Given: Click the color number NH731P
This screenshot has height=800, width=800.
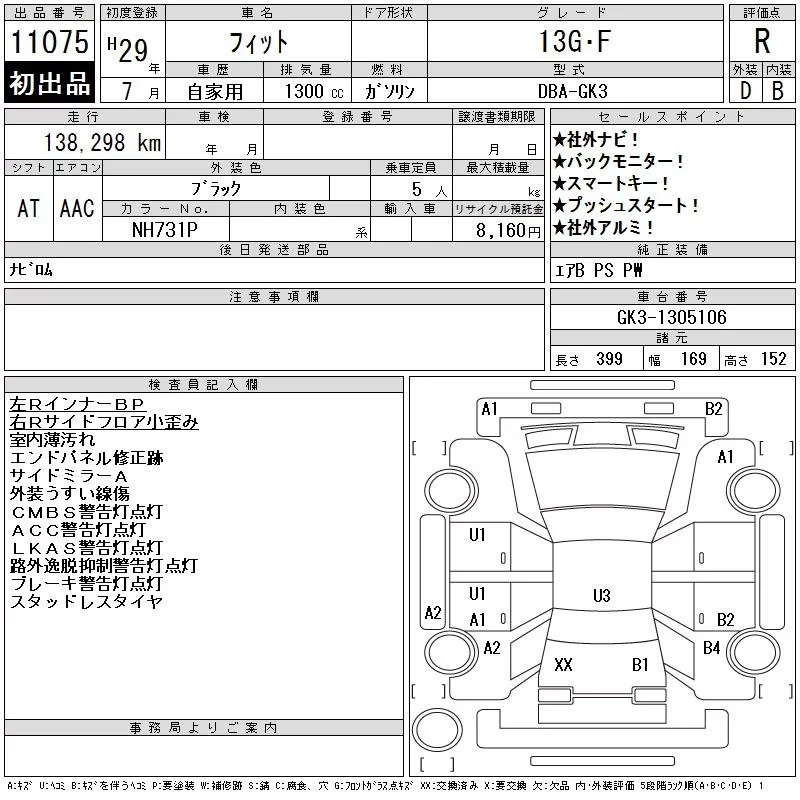Looking at the screenshot, I should pyautogui.click(x=165, y=230).
